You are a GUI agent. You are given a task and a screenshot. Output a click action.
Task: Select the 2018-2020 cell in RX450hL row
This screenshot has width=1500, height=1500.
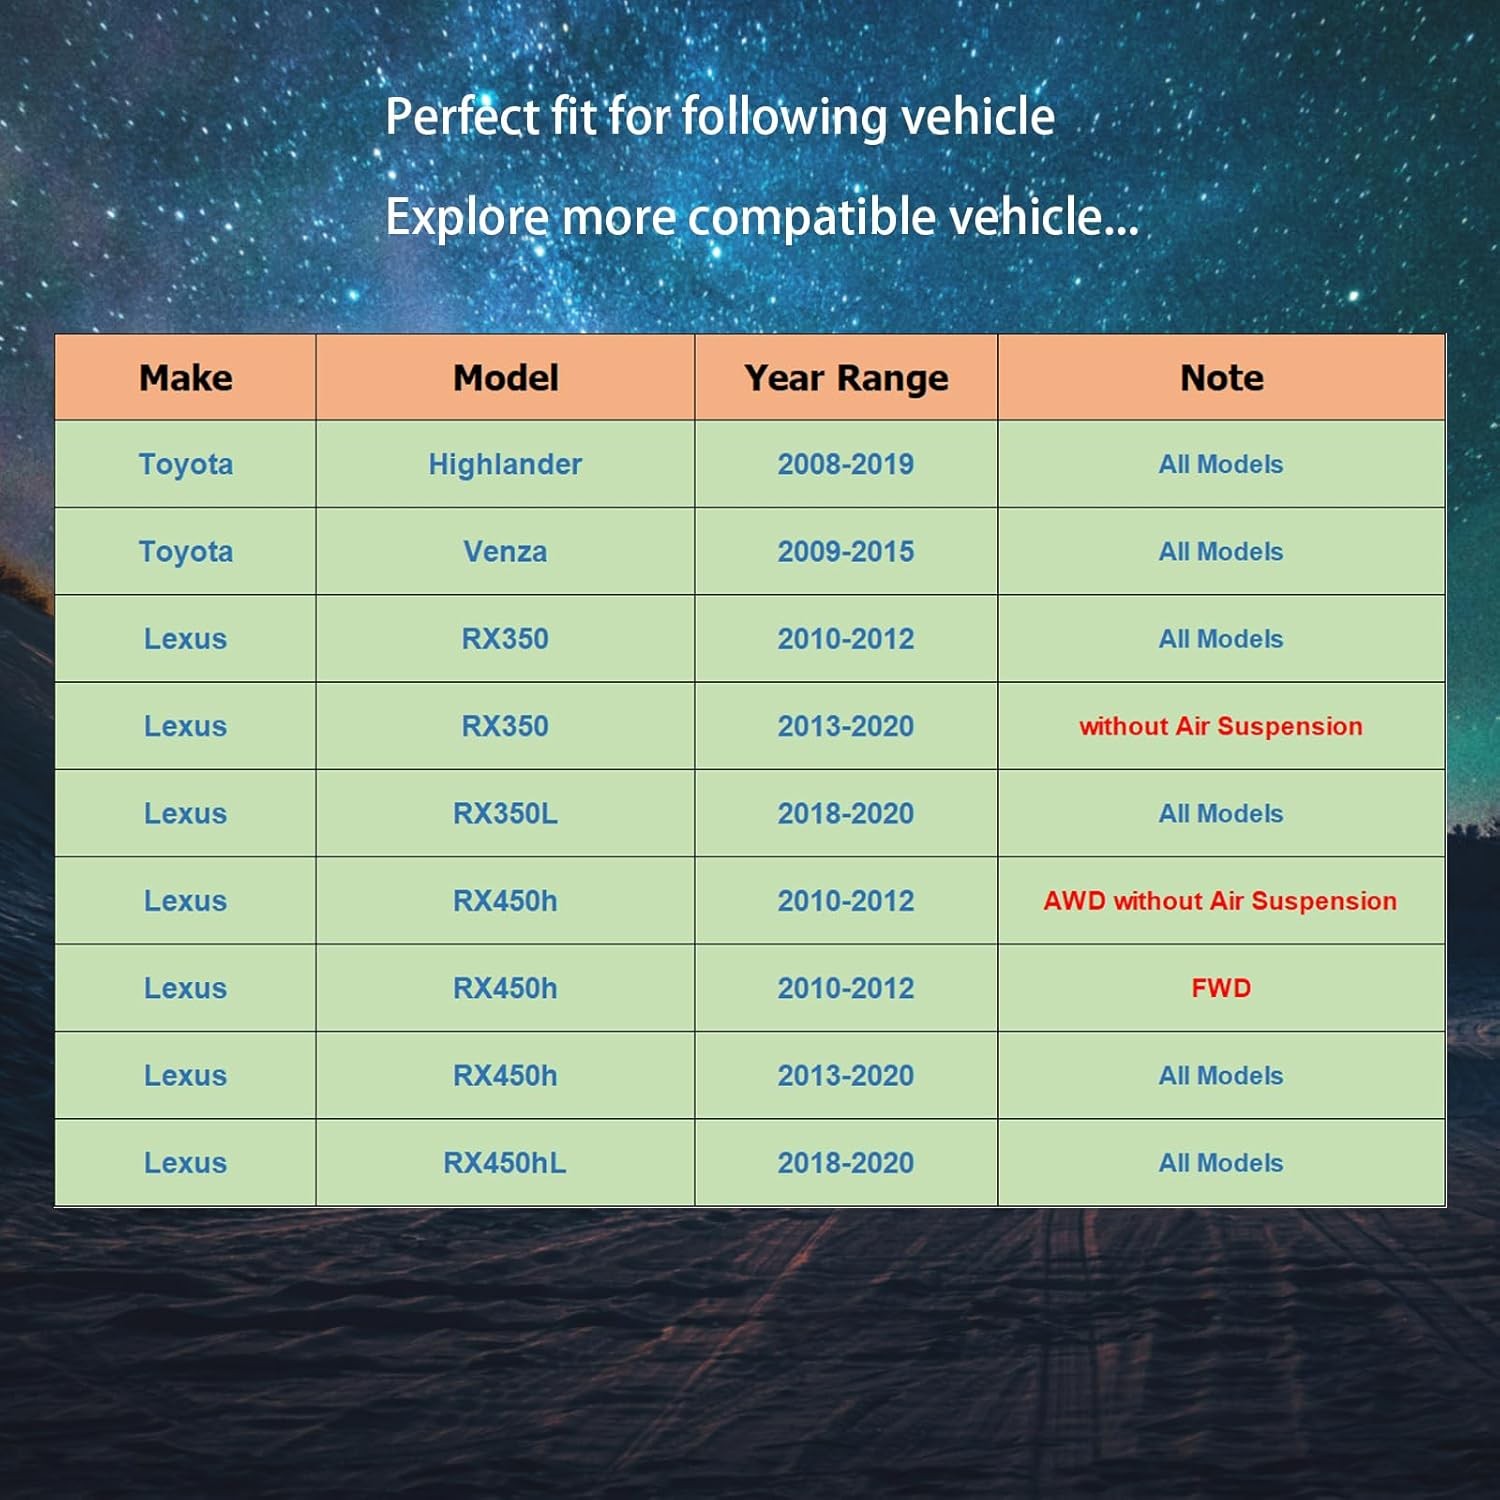tap(846, 1162)
